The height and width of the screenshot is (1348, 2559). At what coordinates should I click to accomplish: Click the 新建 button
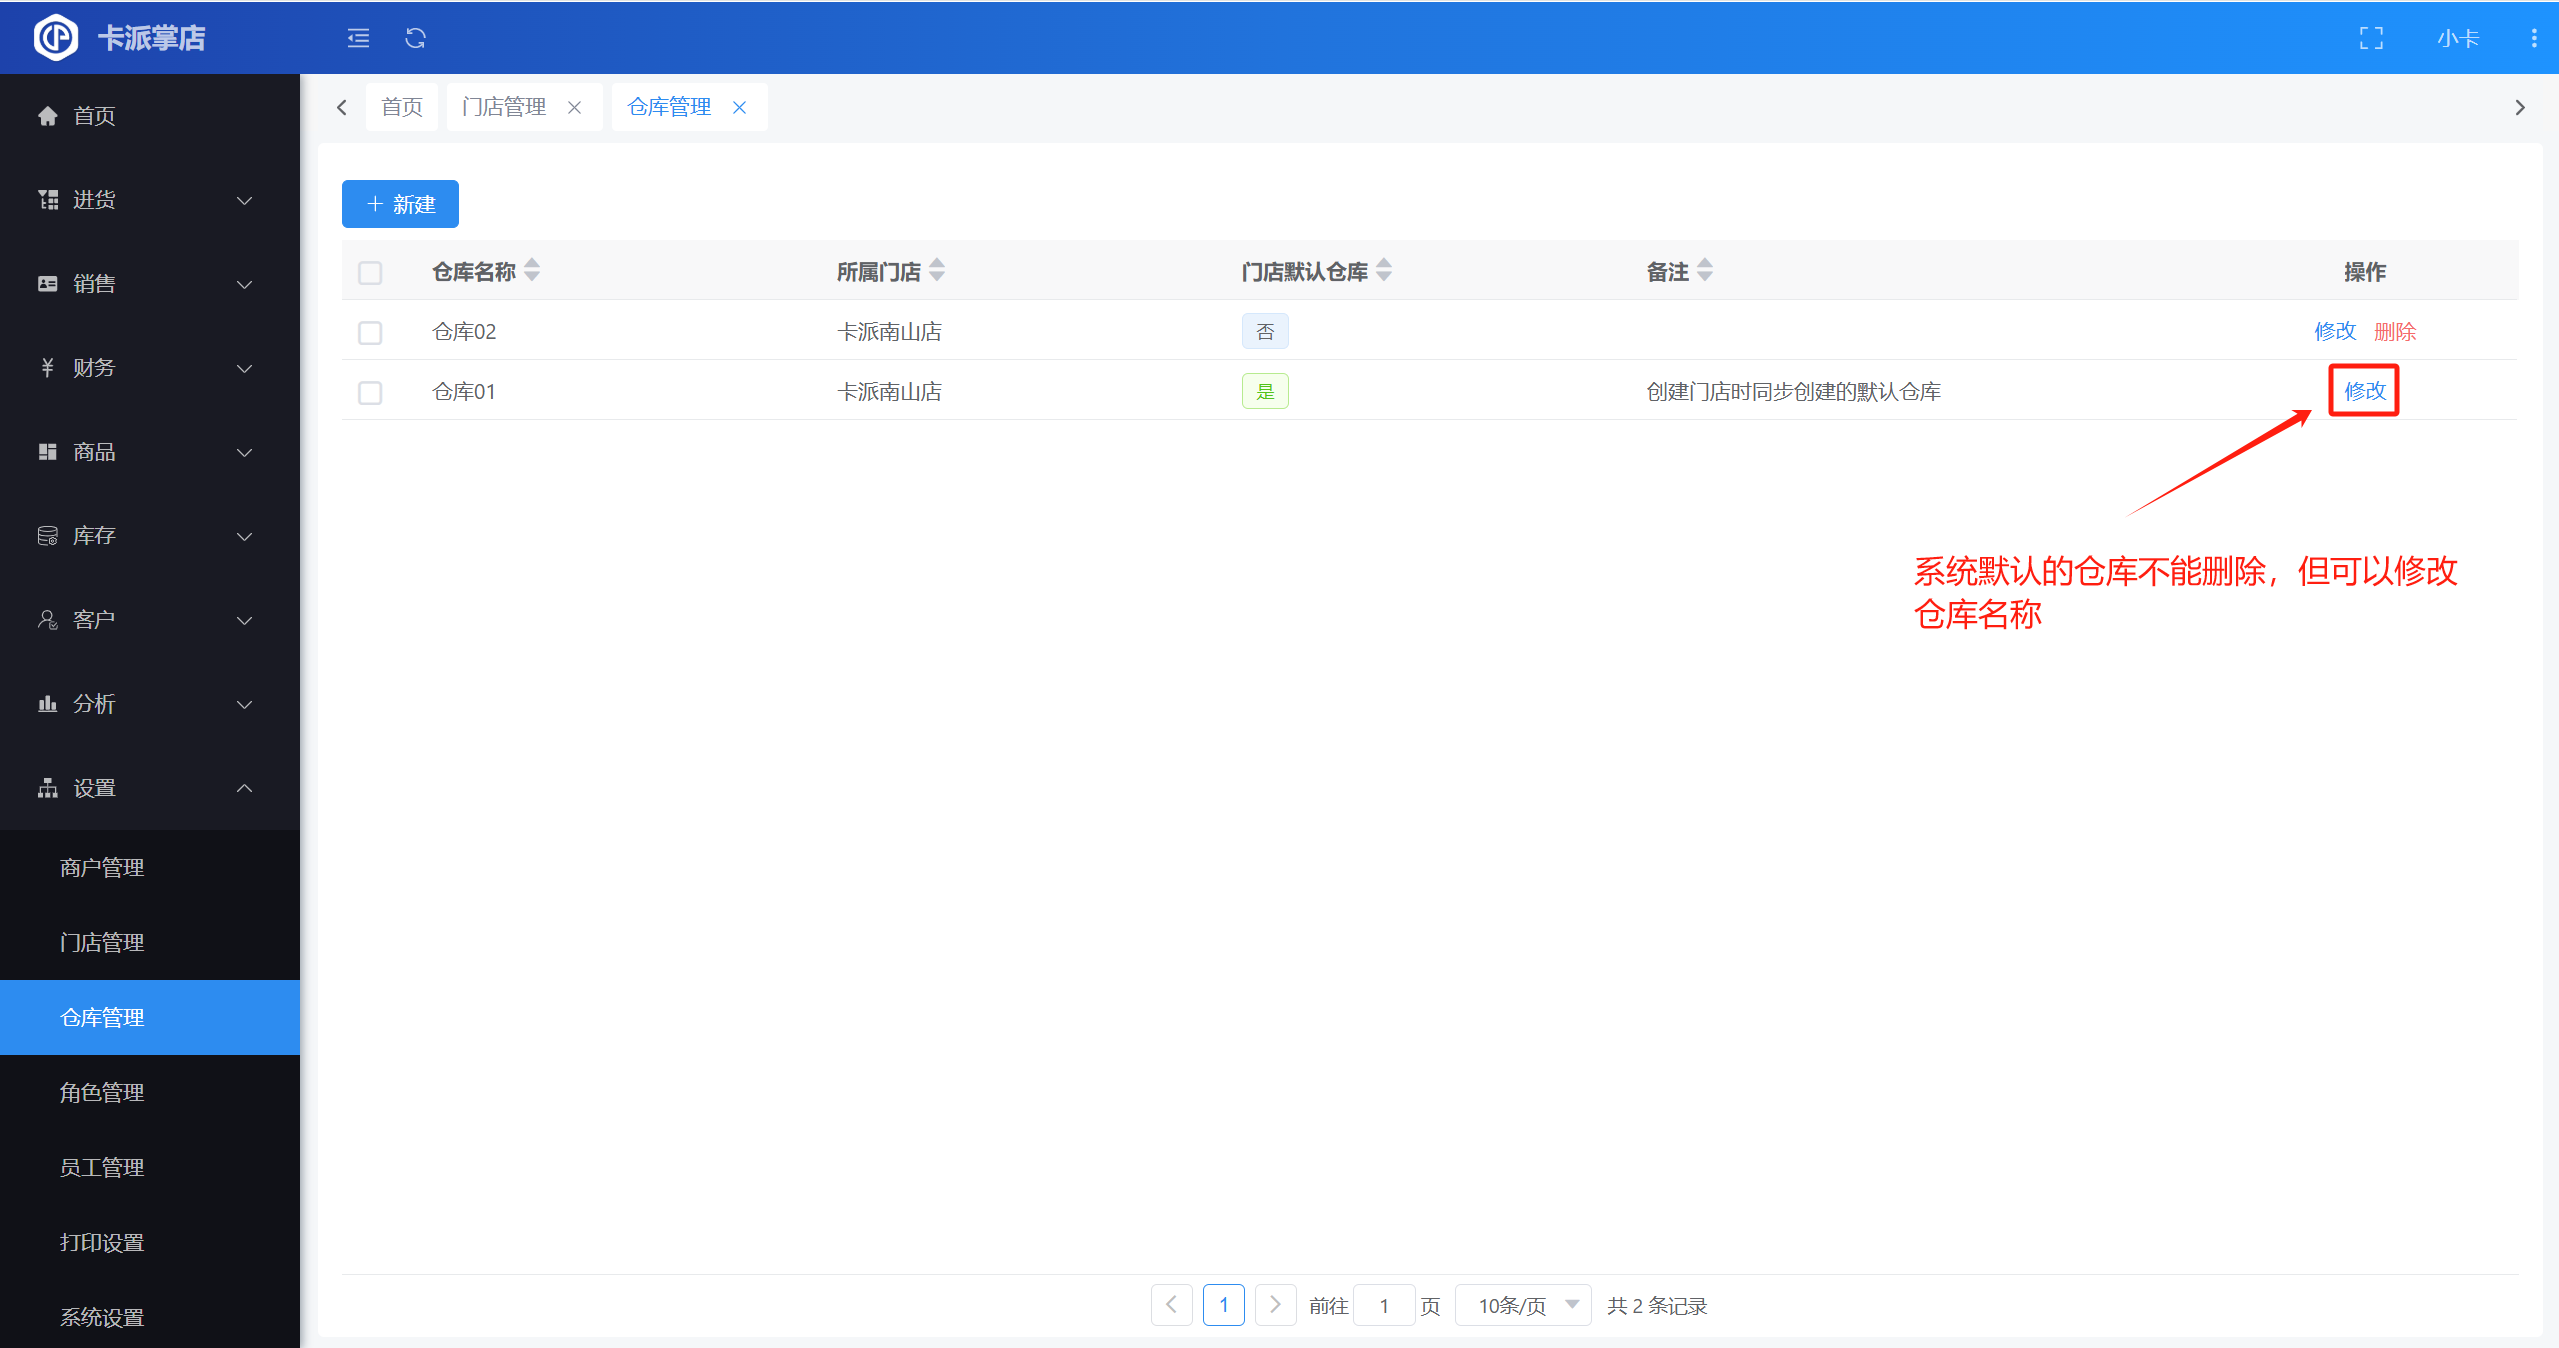[x=400, y=204]
